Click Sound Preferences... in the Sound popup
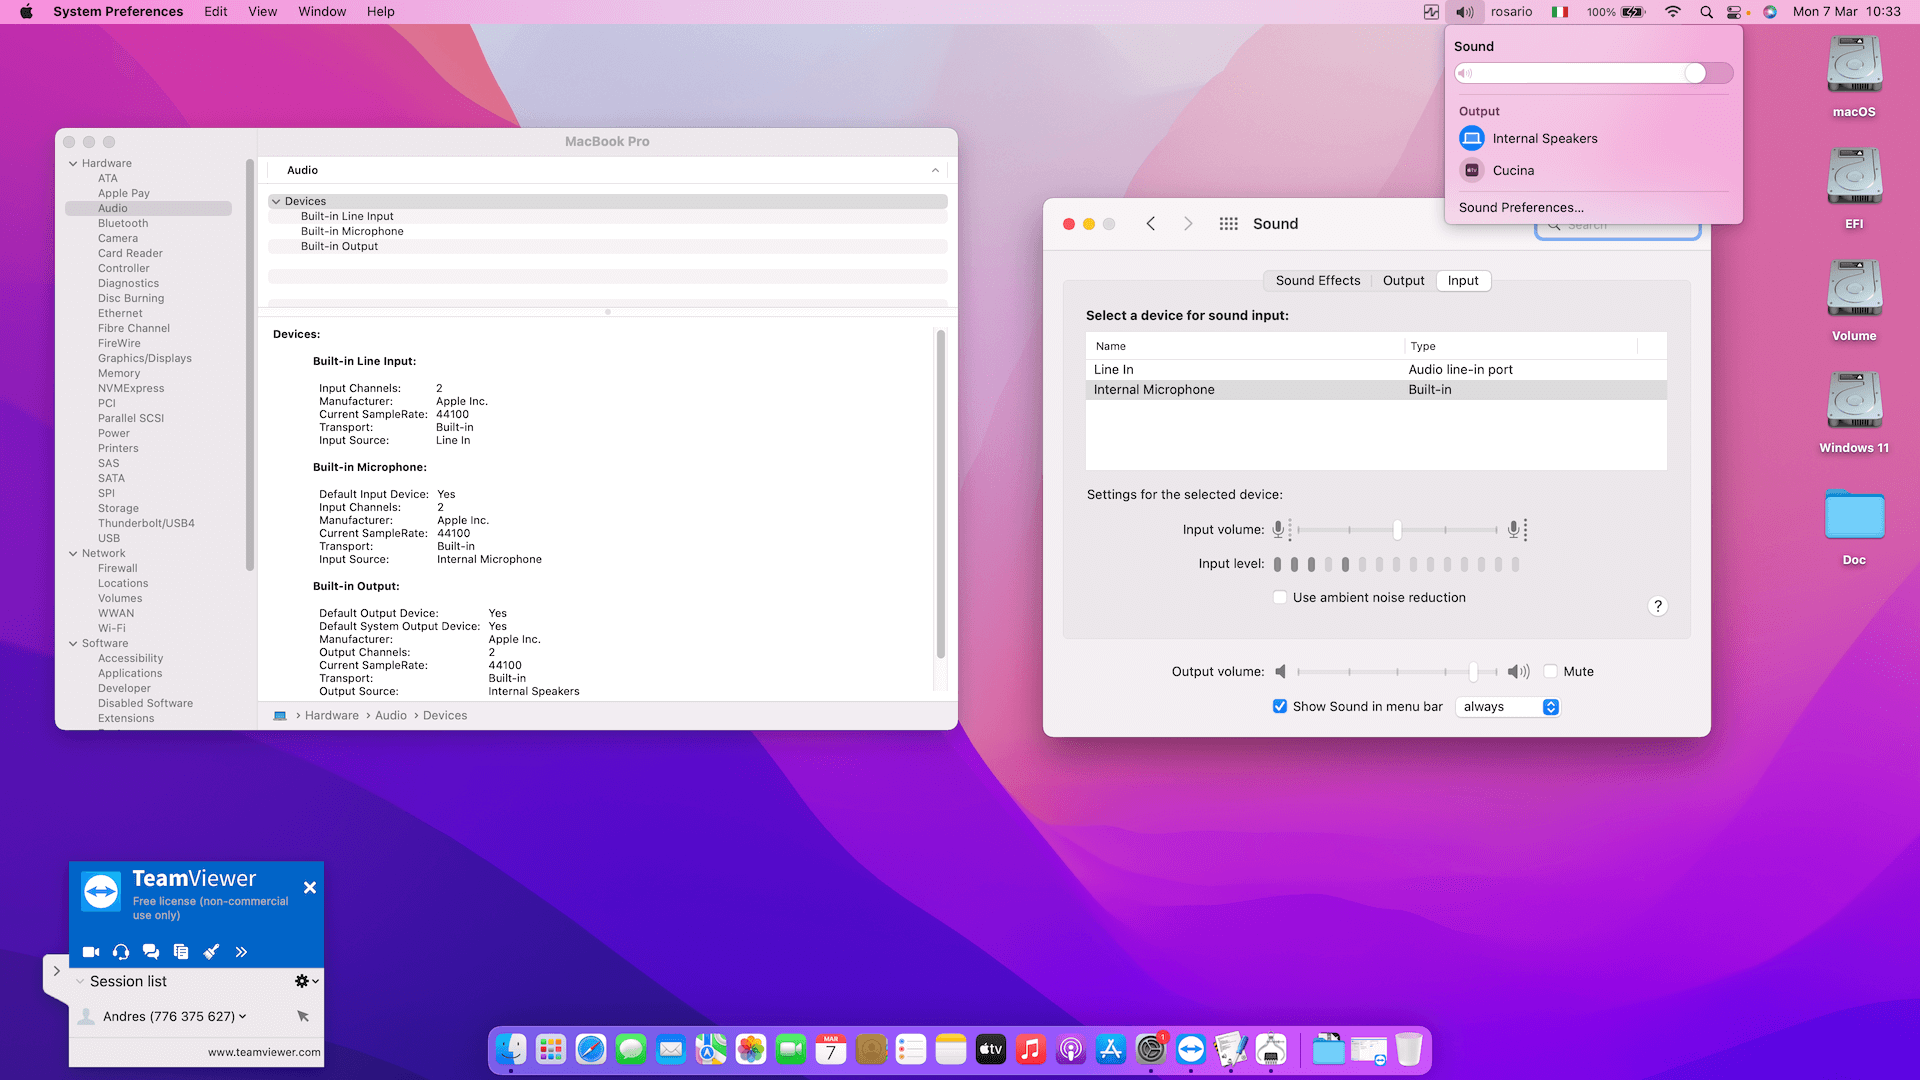This screenshot has height=1080, width=1920. (1521, 208)
